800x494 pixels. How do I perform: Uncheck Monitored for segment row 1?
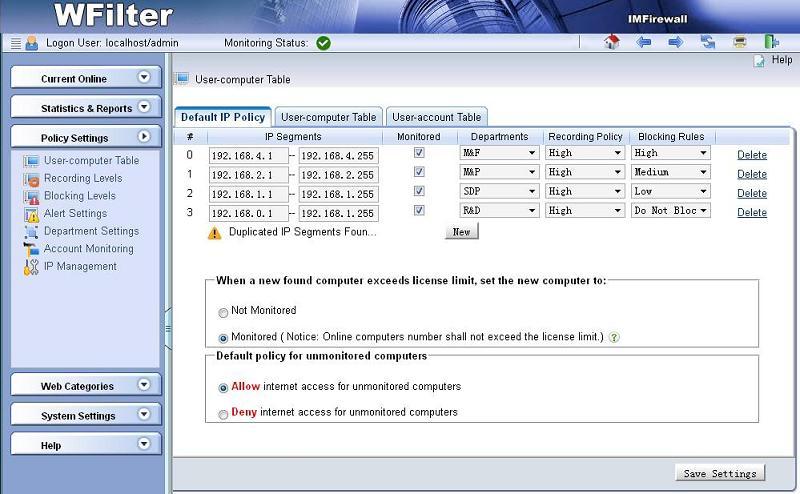tap(419, 172)
